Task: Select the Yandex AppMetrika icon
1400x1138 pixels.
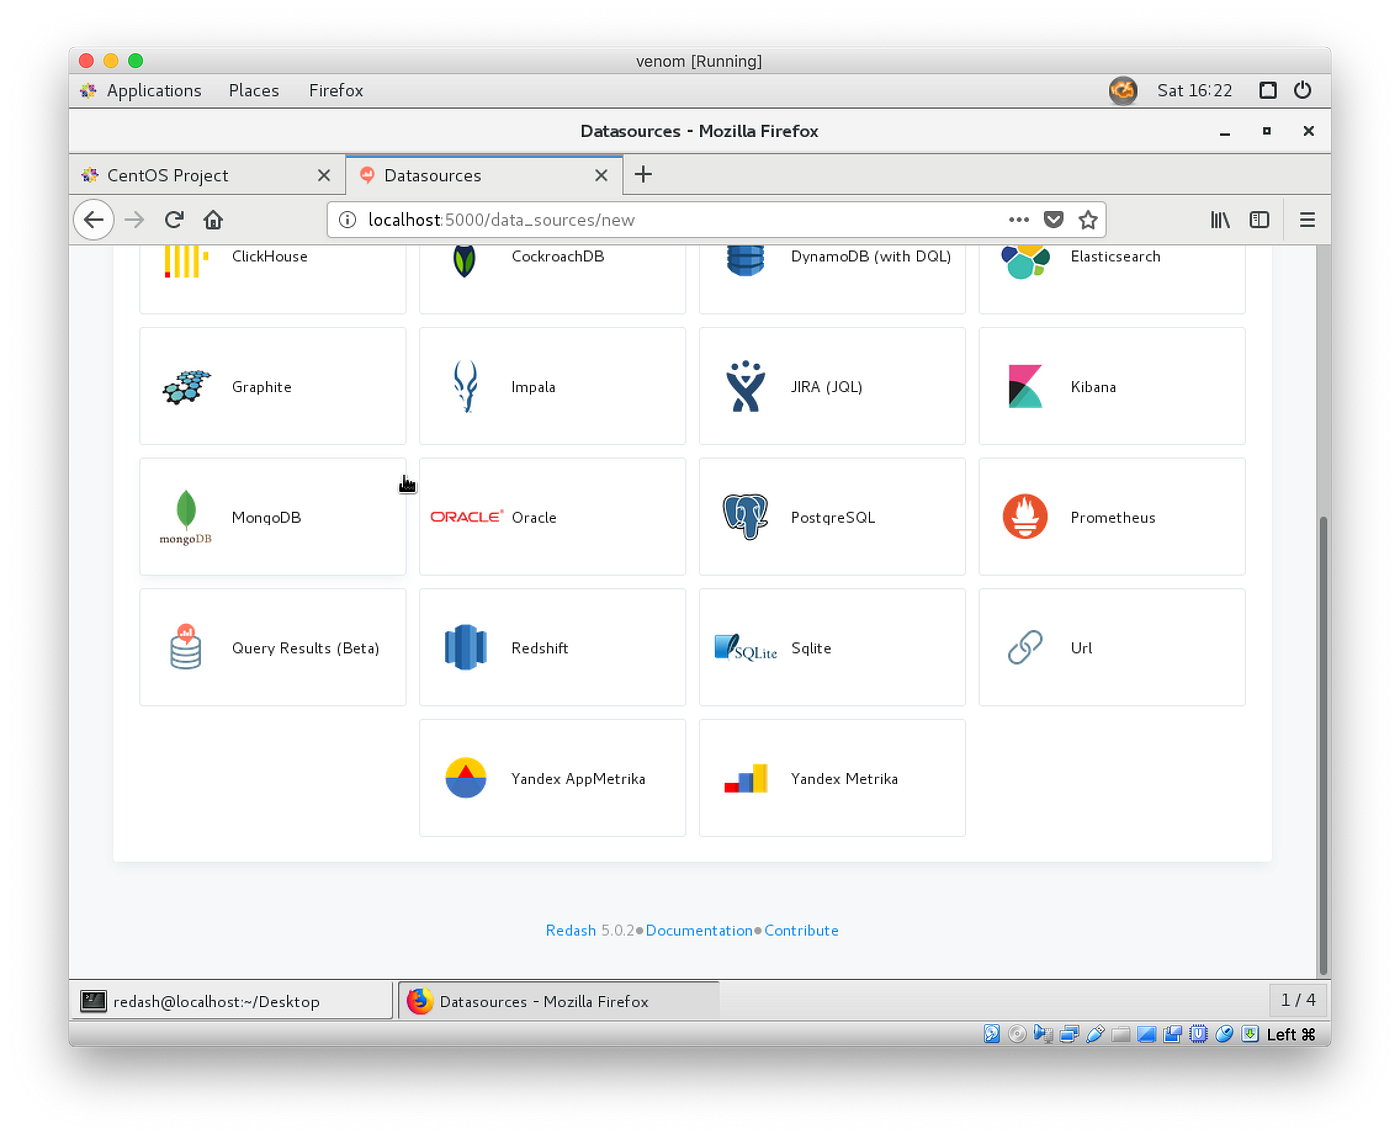Action: [x=465, y=778]
